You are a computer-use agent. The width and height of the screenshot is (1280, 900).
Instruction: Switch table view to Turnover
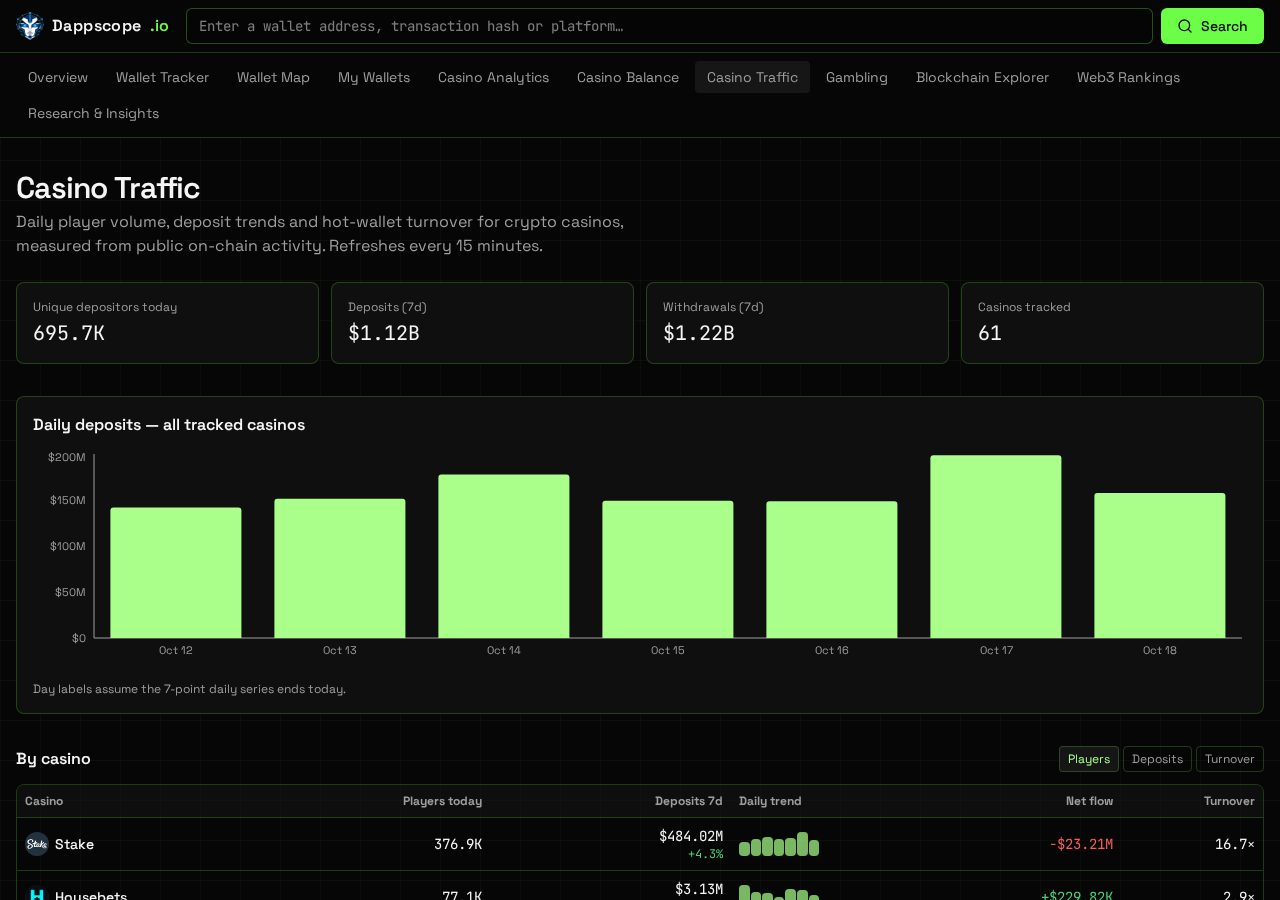tap(1230, 759)
